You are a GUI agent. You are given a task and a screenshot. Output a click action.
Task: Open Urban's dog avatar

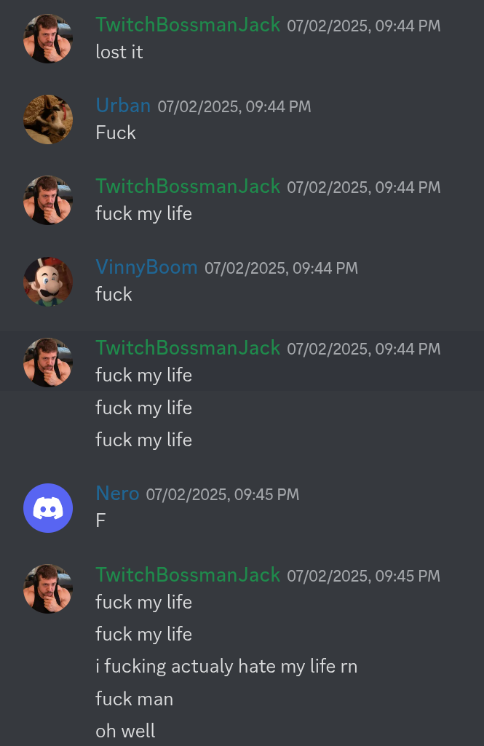pyautogui.click(x=48, y=119)
